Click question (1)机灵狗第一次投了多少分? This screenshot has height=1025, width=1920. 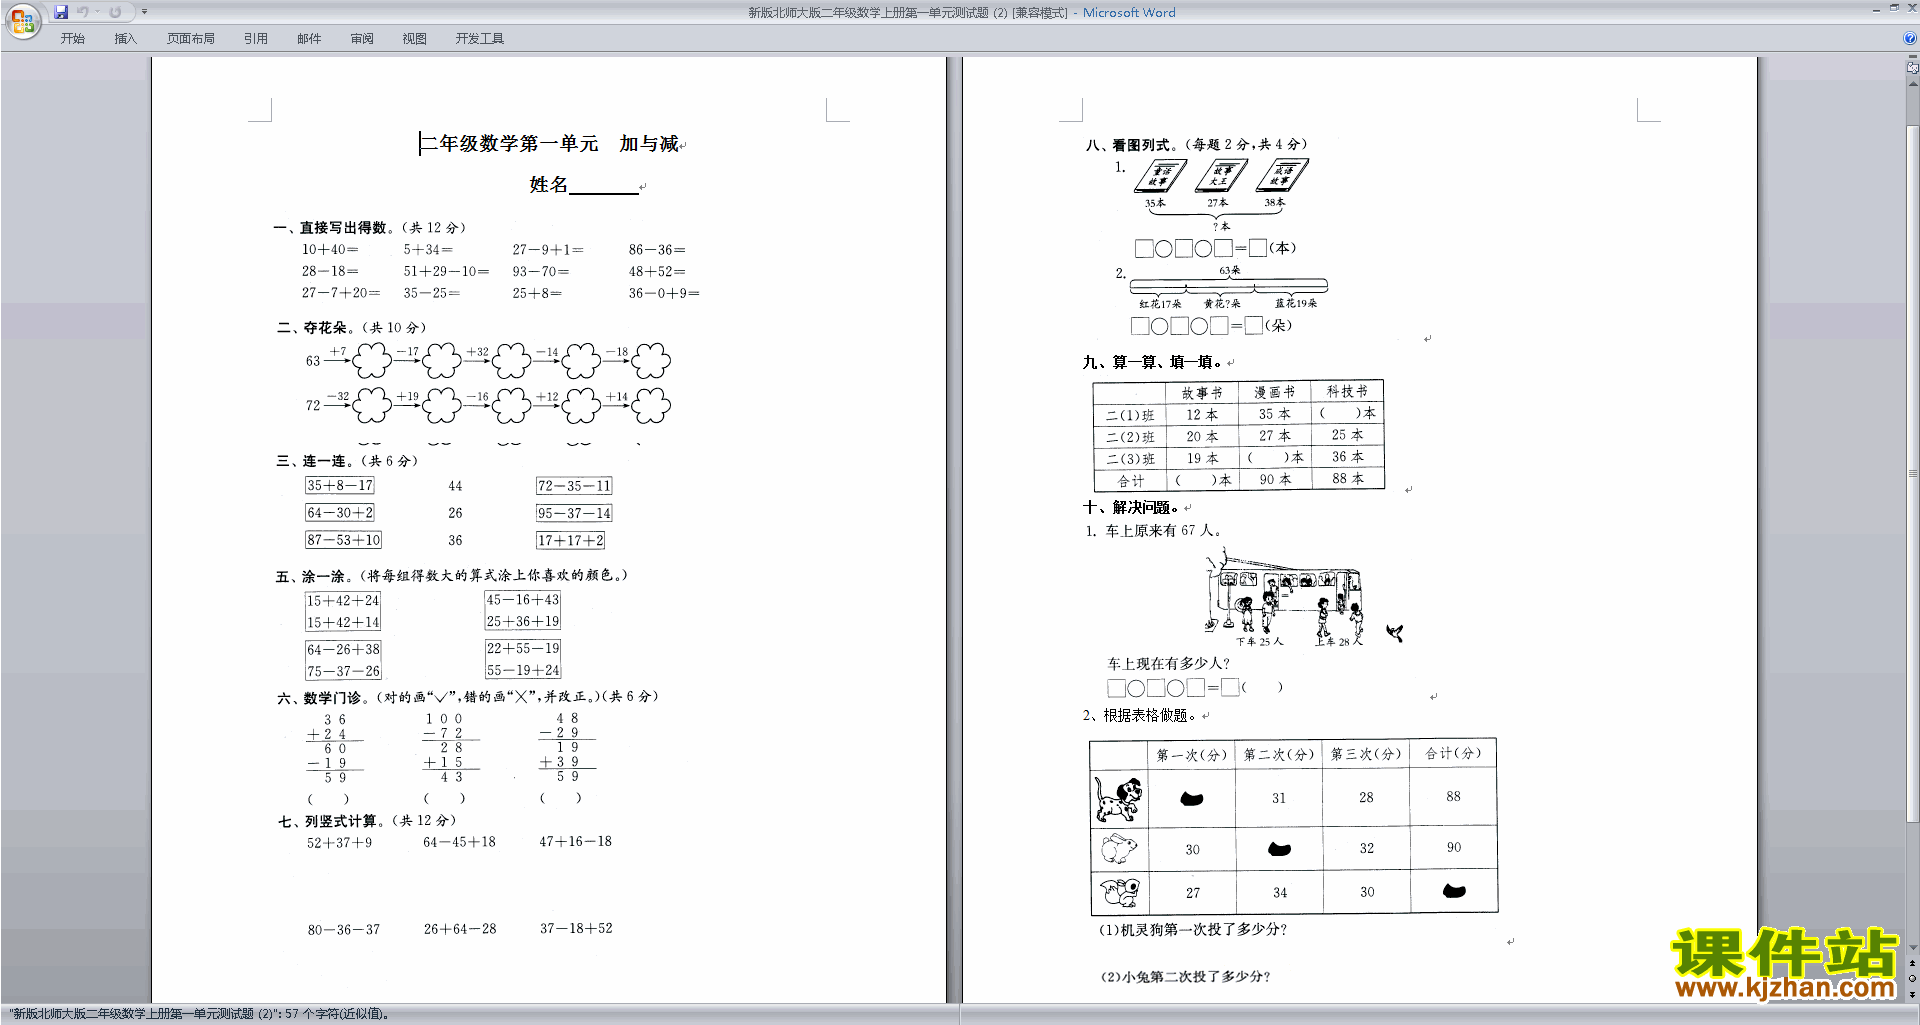(x=1193, y=930)
